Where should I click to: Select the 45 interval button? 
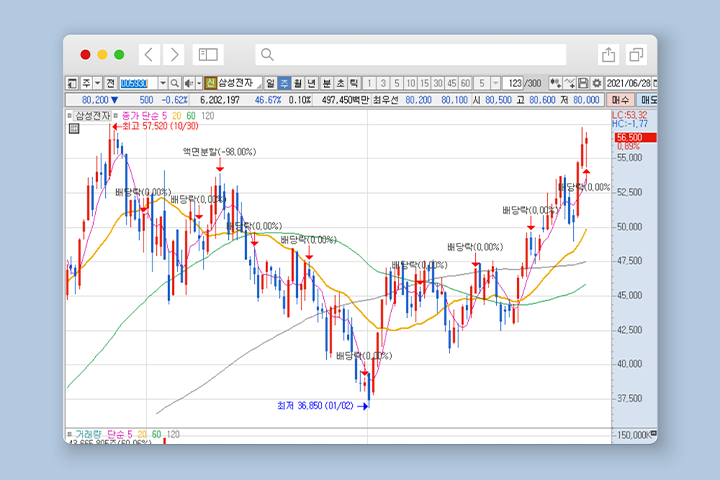pos(452,83)
